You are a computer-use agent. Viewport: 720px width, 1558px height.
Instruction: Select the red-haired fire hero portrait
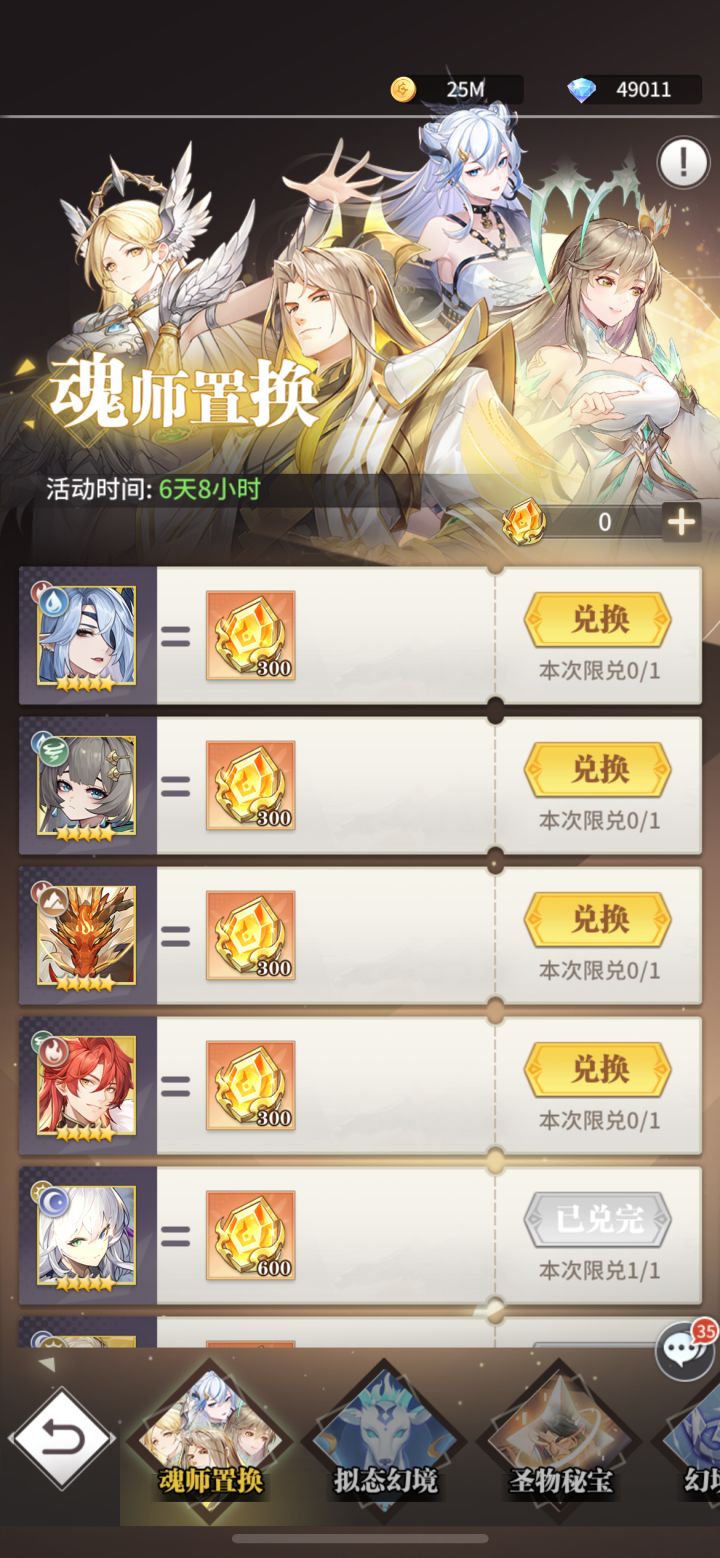[x=87, y=1086]
